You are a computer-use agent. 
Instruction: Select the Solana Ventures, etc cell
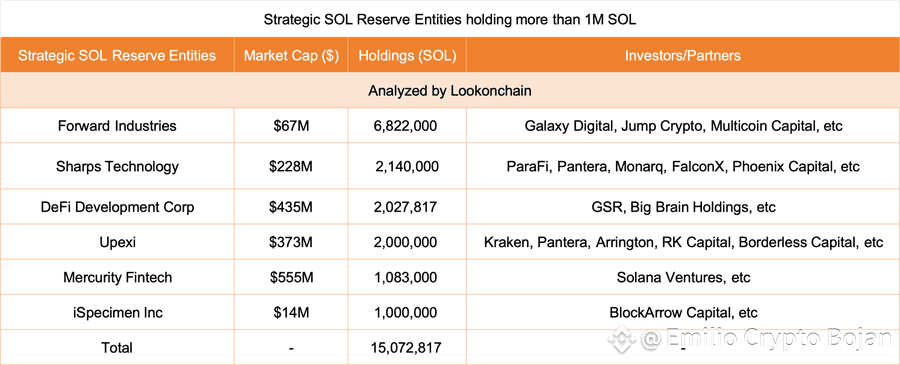(682, 277)
